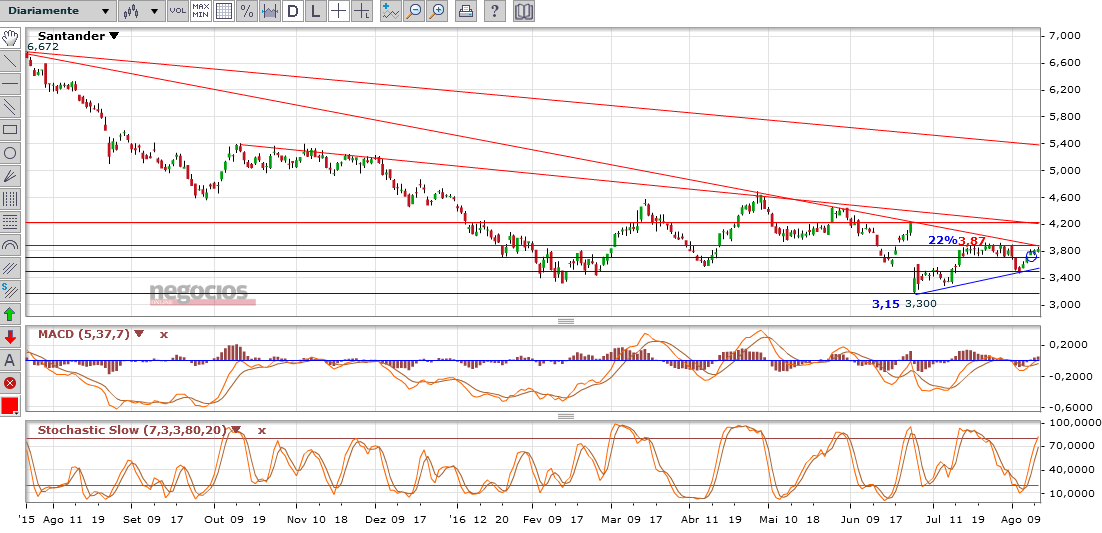Open the MACD (5,37,7) settings menu

[139, 334]
